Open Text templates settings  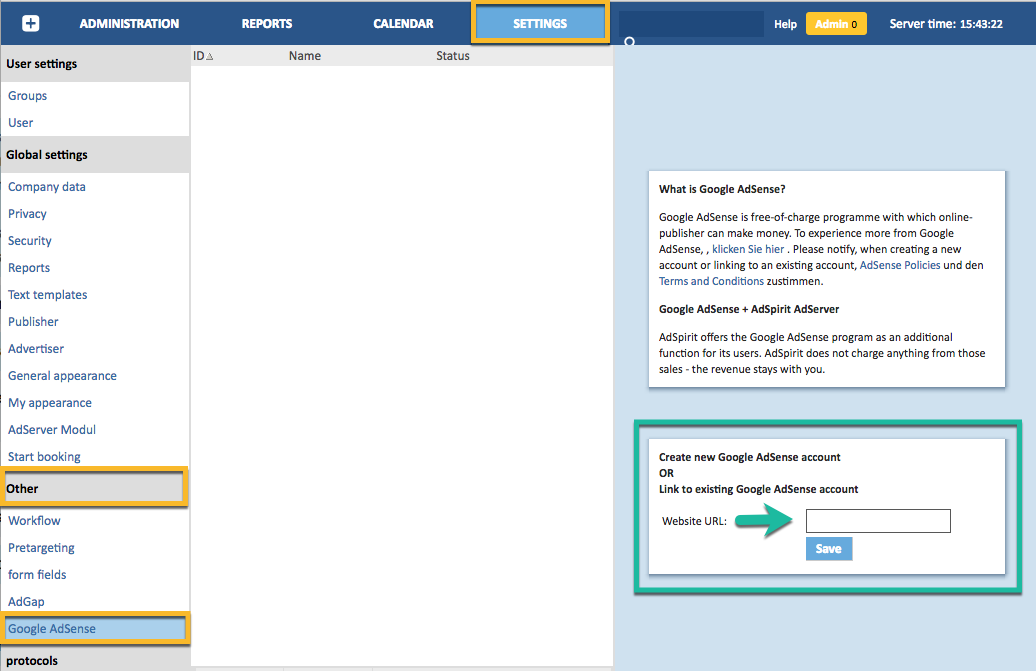pyautogui.click(x=48, y=295)
